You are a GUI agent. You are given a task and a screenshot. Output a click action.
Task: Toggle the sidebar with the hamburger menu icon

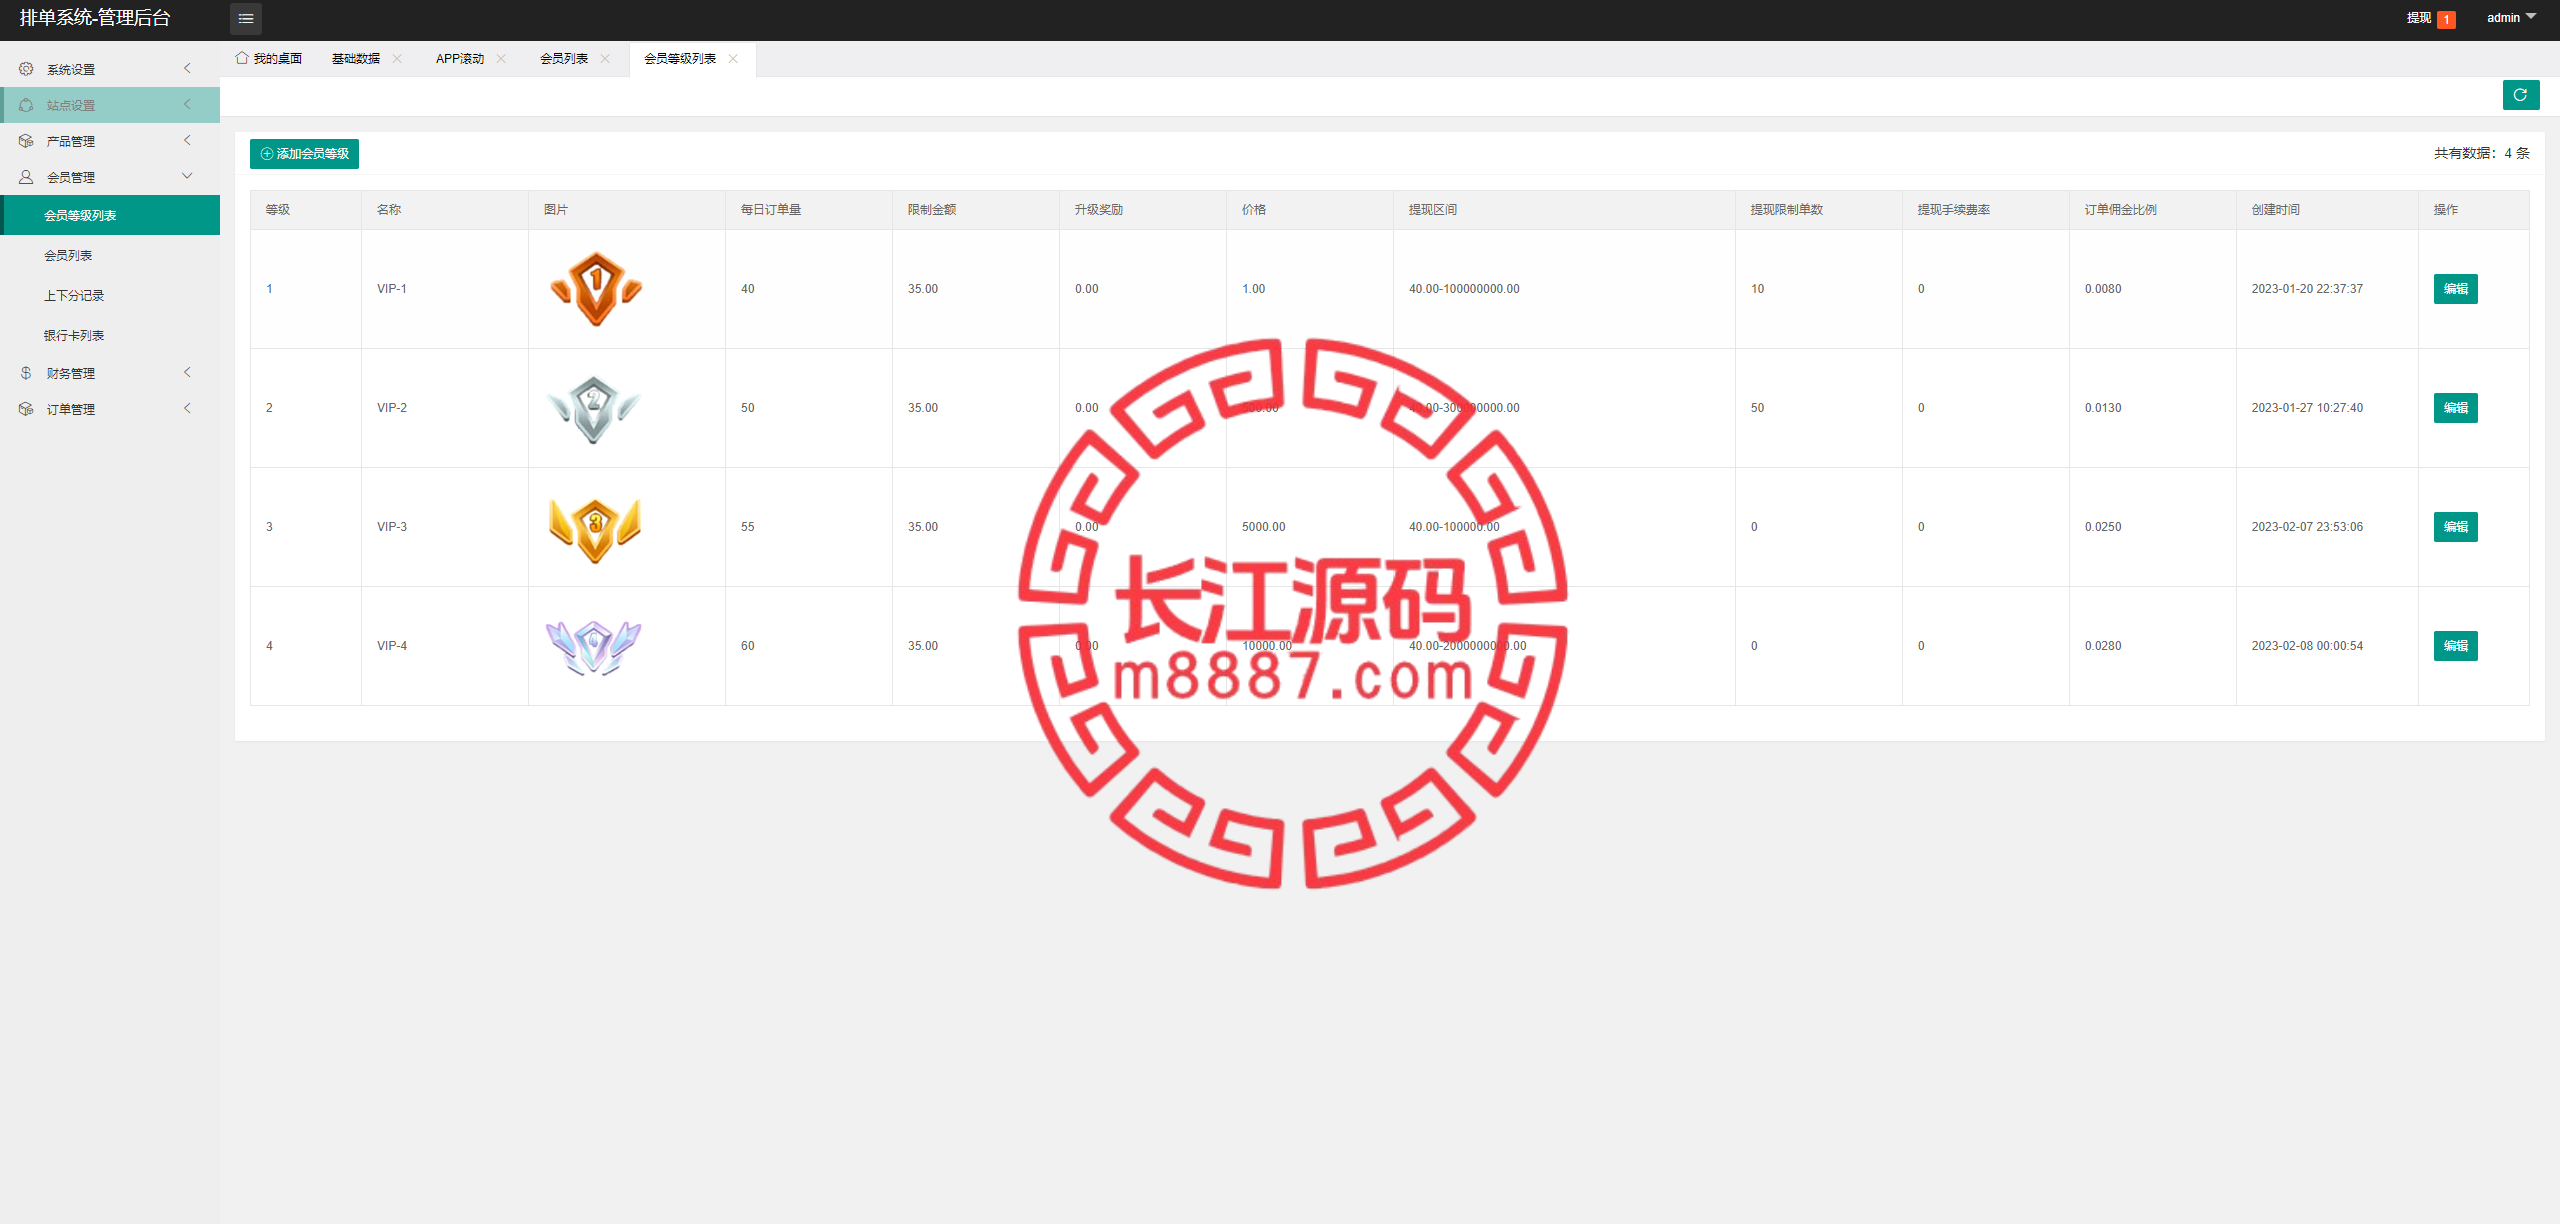point(246,18)
